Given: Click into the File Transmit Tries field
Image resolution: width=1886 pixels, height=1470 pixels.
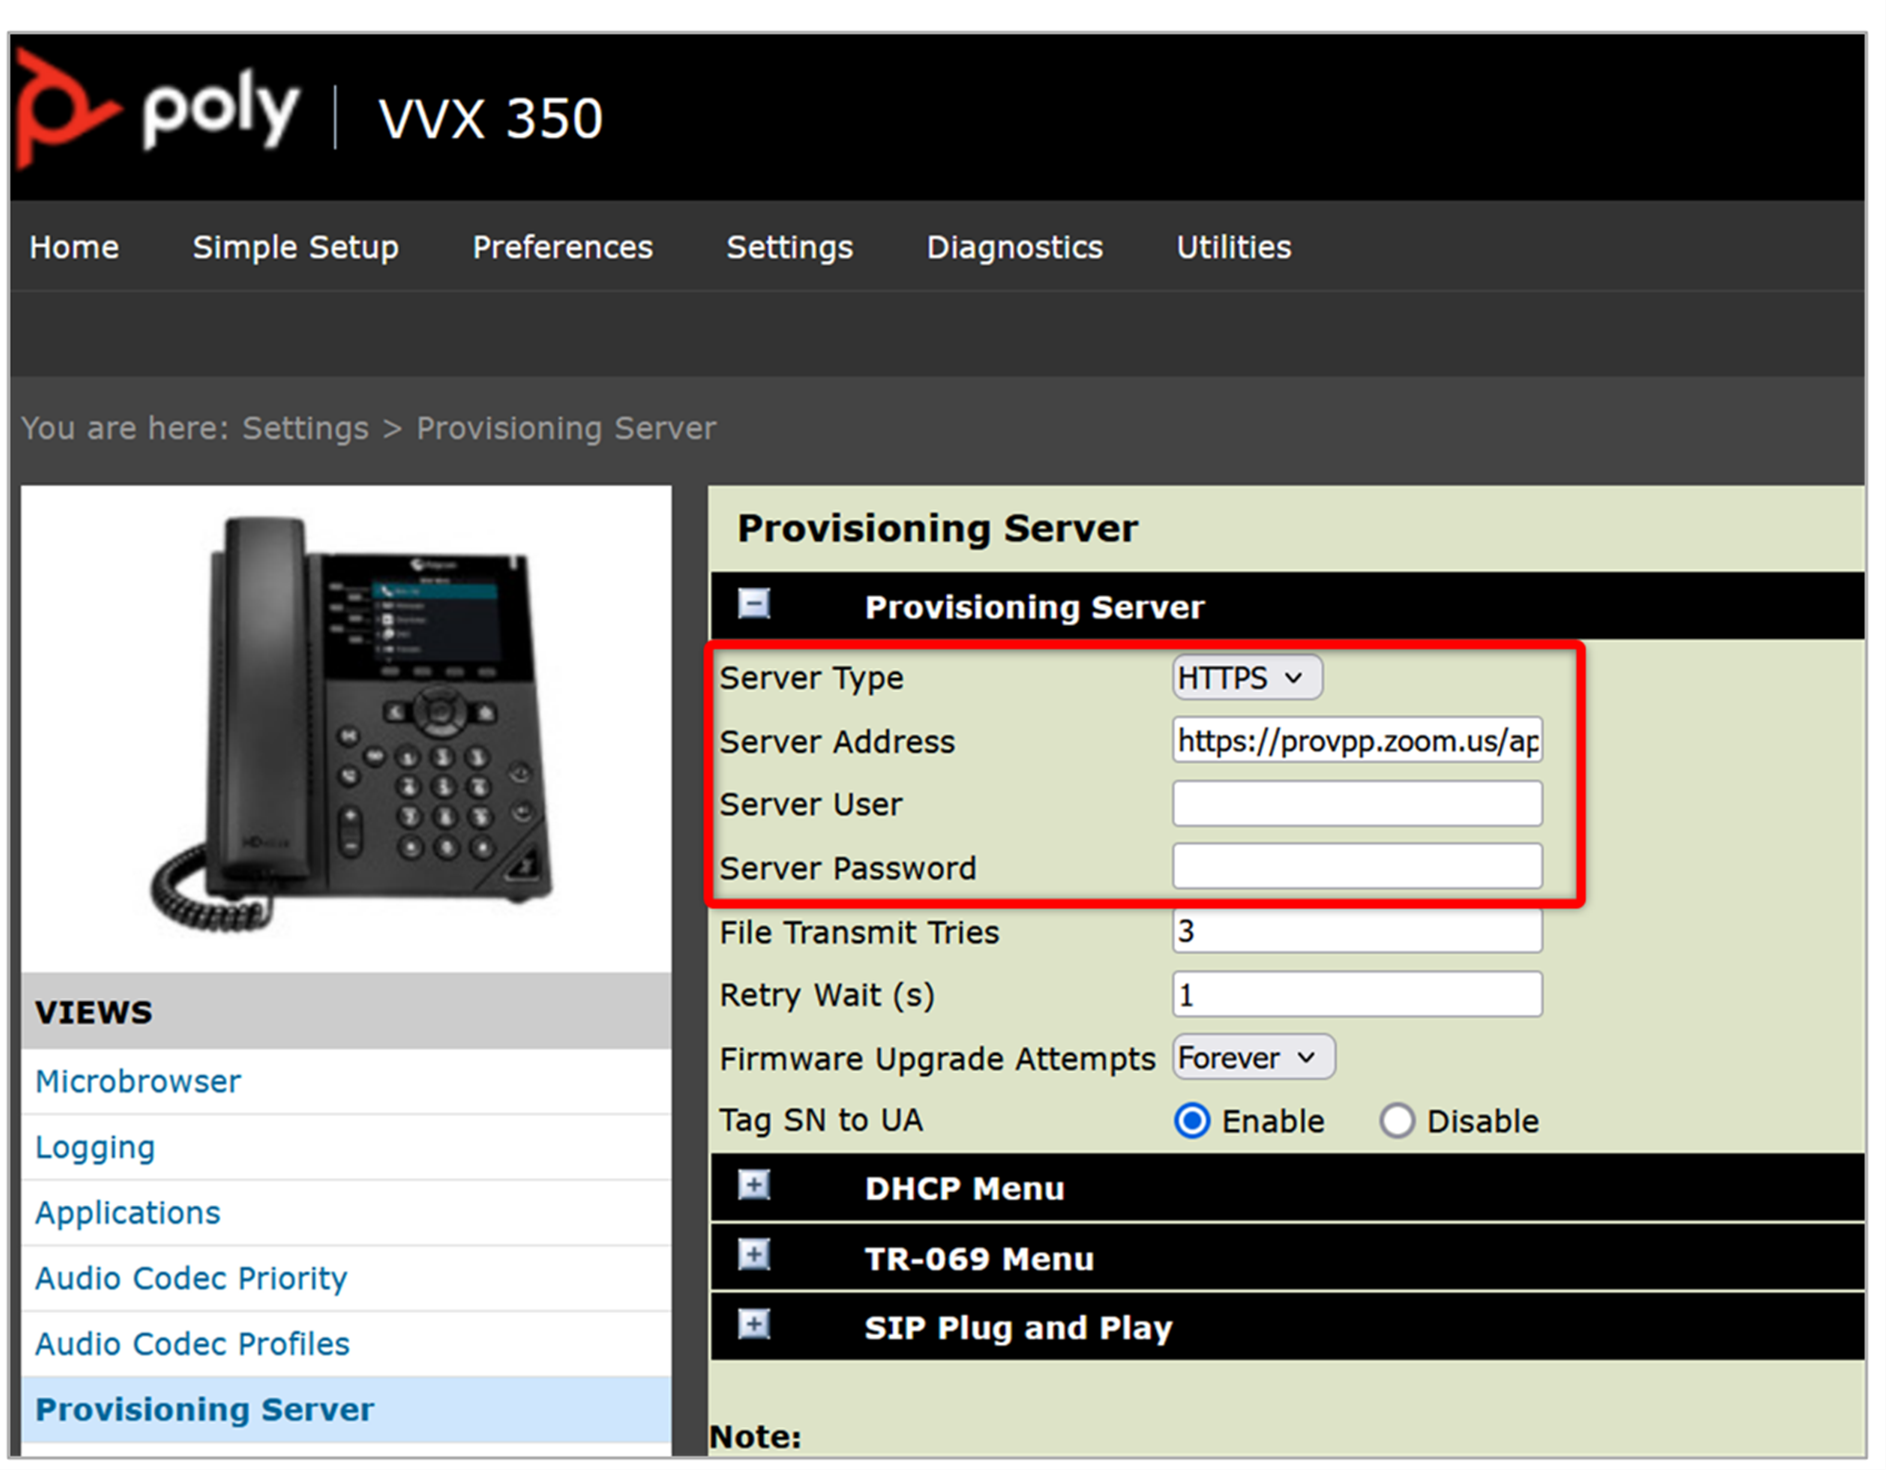Looking at the screenshot, I should [x=1357, y=931].
